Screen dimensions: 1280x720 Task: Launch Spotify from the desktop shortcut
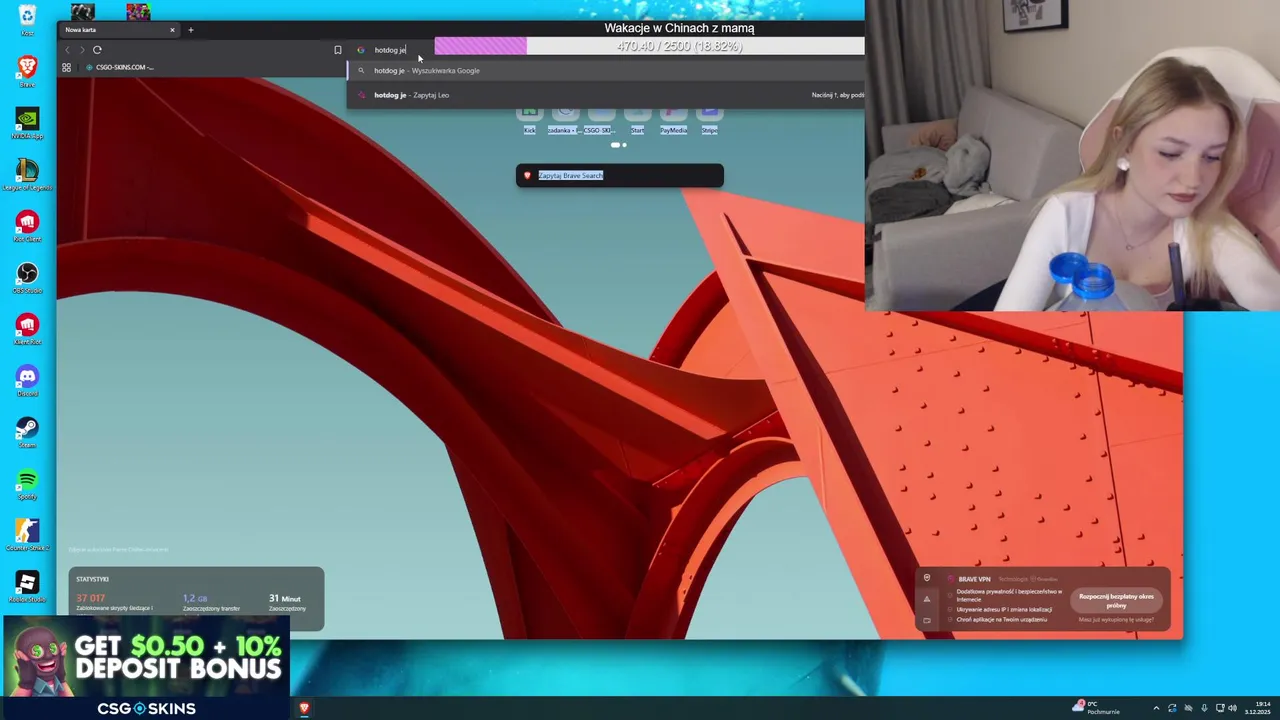[x=27, y=484]
